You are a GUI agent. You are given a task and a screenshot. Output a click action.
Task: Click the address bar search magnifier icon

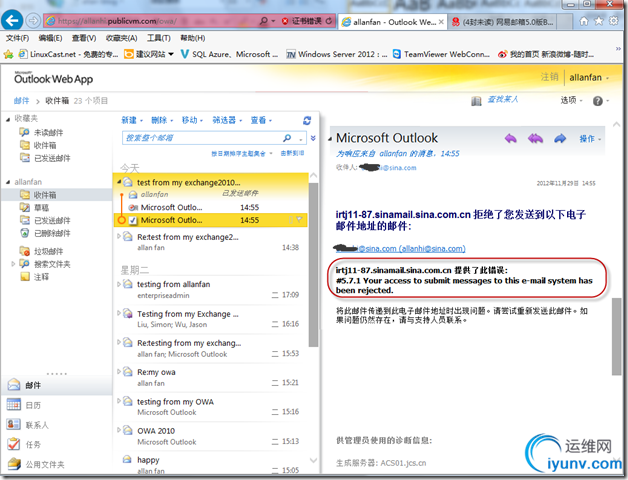[264, 21]
